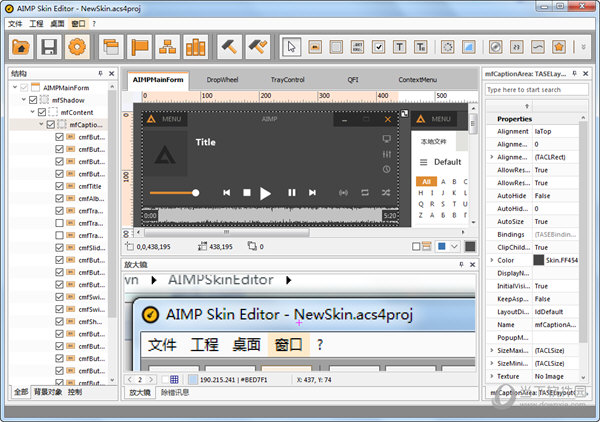The width and height of the screenshot is (600, 422).
Task: Switch to the QFI tab
Action: (x=353, y=80)
